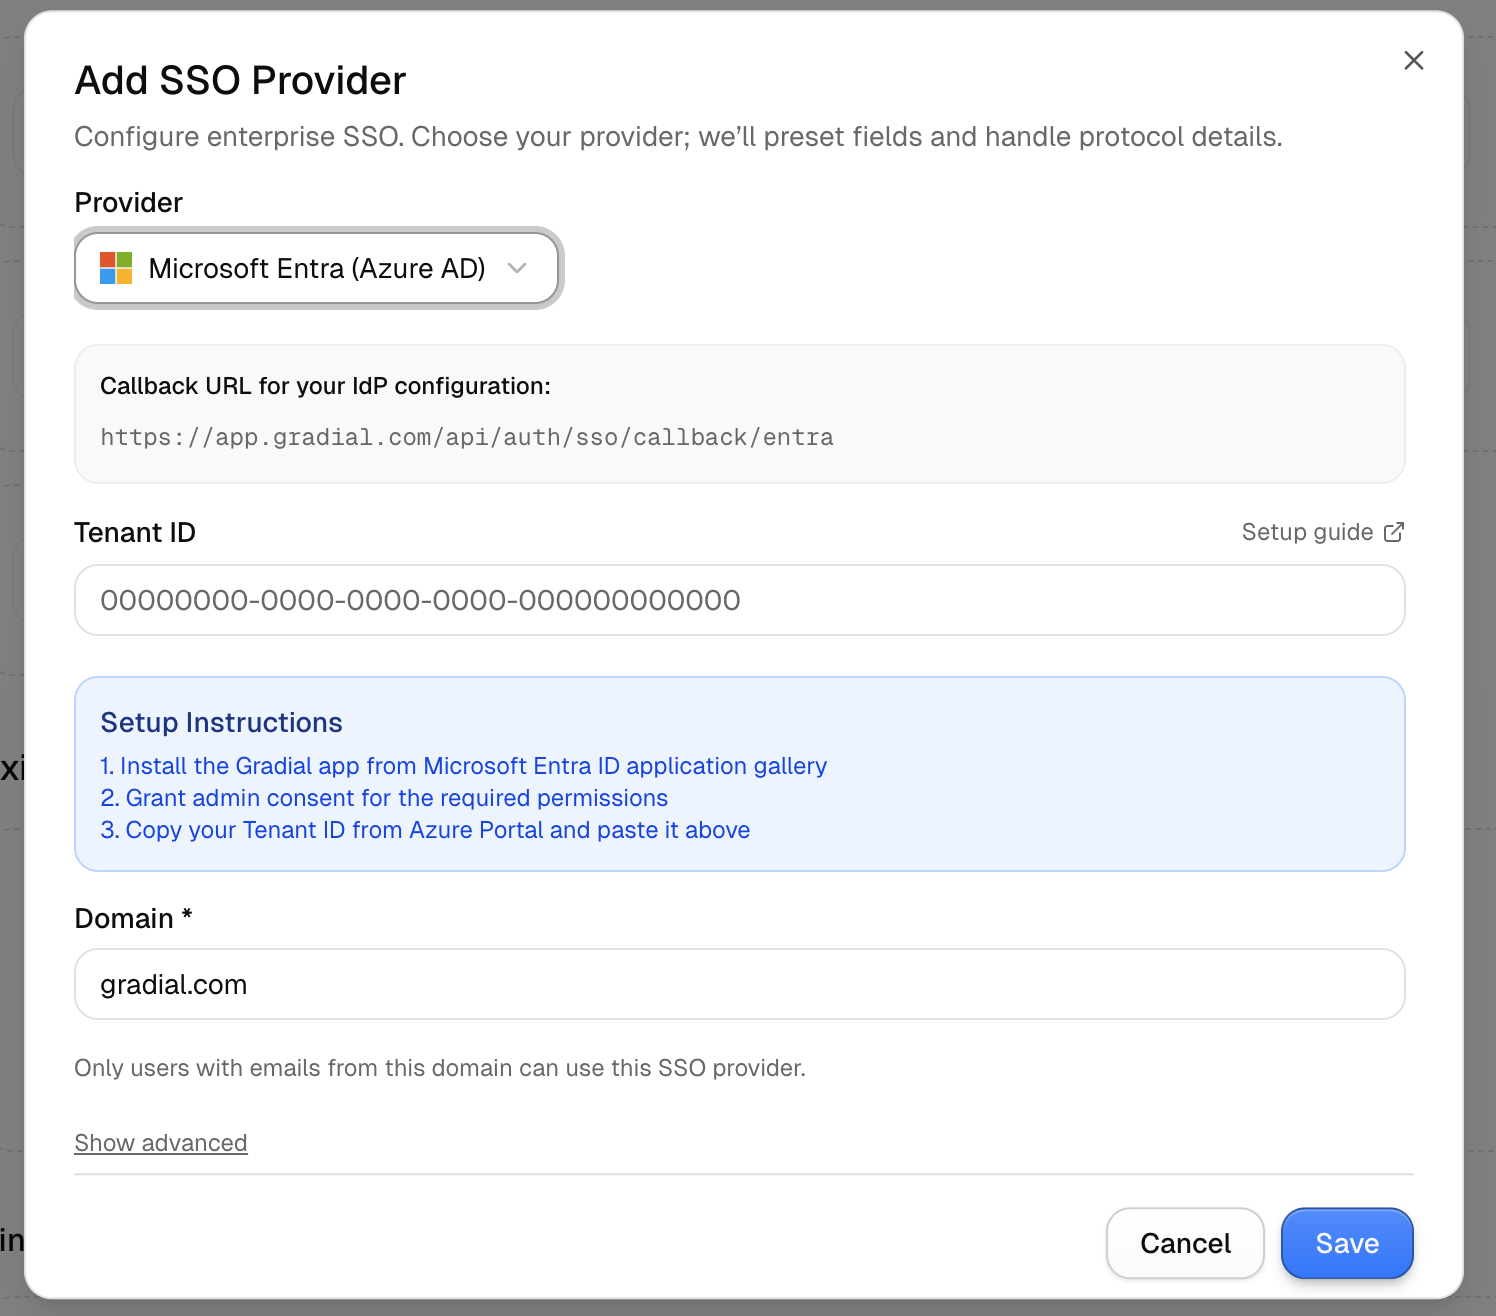Open the Setup guide link
This screenshot has height=1316, width=1496.
pyautogui.click(x=1307, y=532)
